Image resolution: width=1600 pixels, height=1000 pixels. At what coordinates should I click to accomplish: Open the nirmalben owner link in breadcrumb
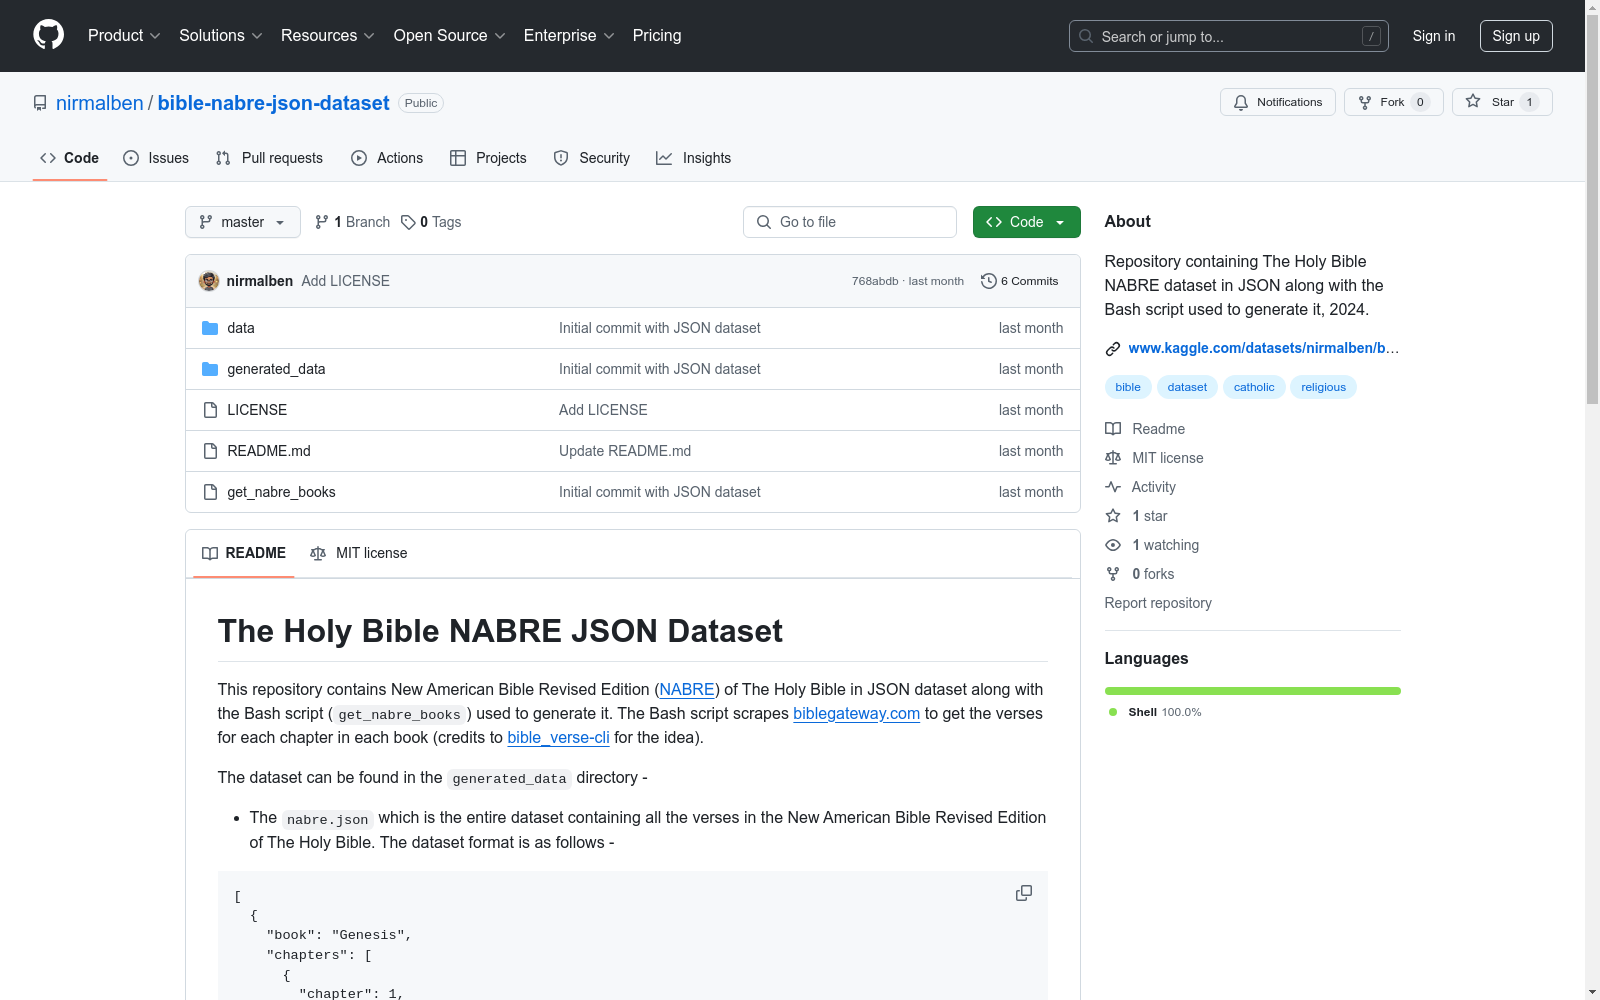click(x=100, y=103)
